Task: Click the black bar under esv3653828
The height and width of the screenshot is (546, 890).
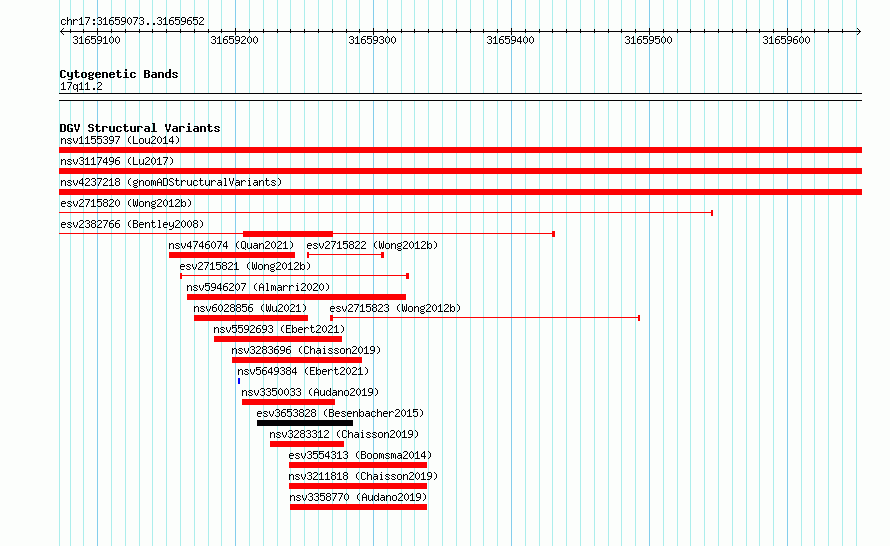Action: click(305, 423)
